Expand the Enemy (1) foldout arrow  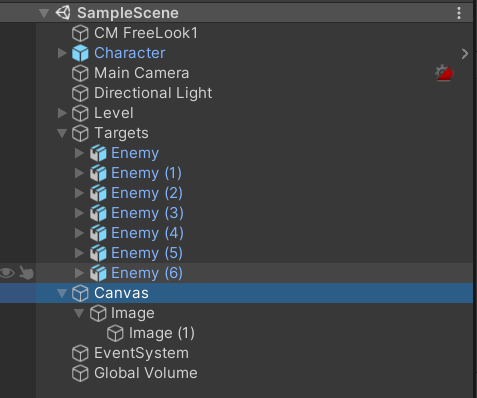[x=79, y=173]
